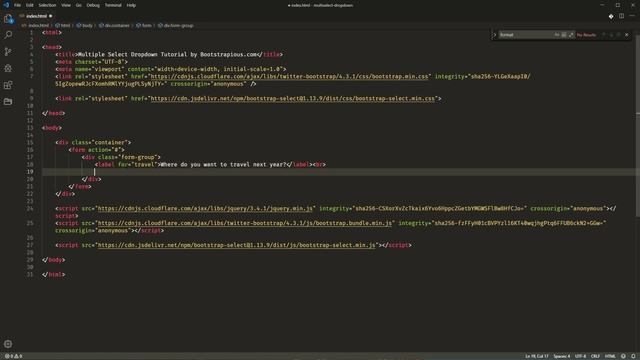Change language mode HTML in status bar
The height and width of the screenshot is (360, 640).
pos(610,356)
